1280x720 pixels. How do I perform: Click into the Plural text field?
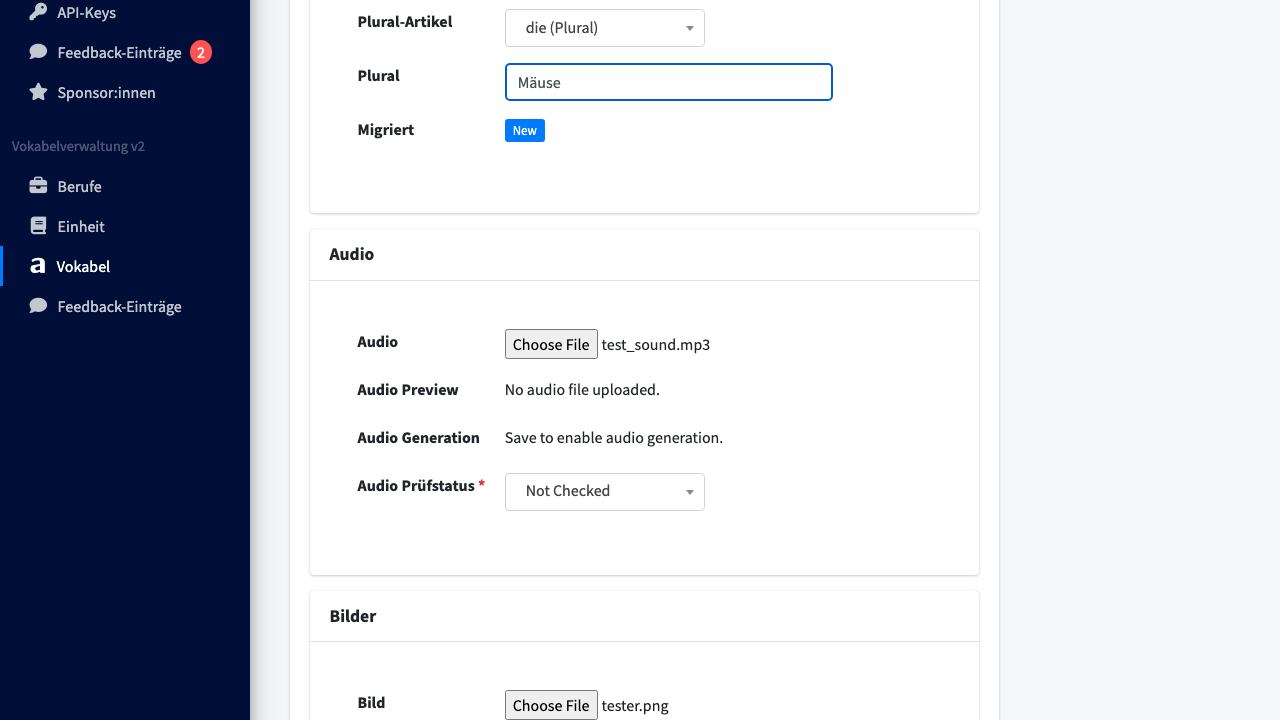tap(669, 82)
